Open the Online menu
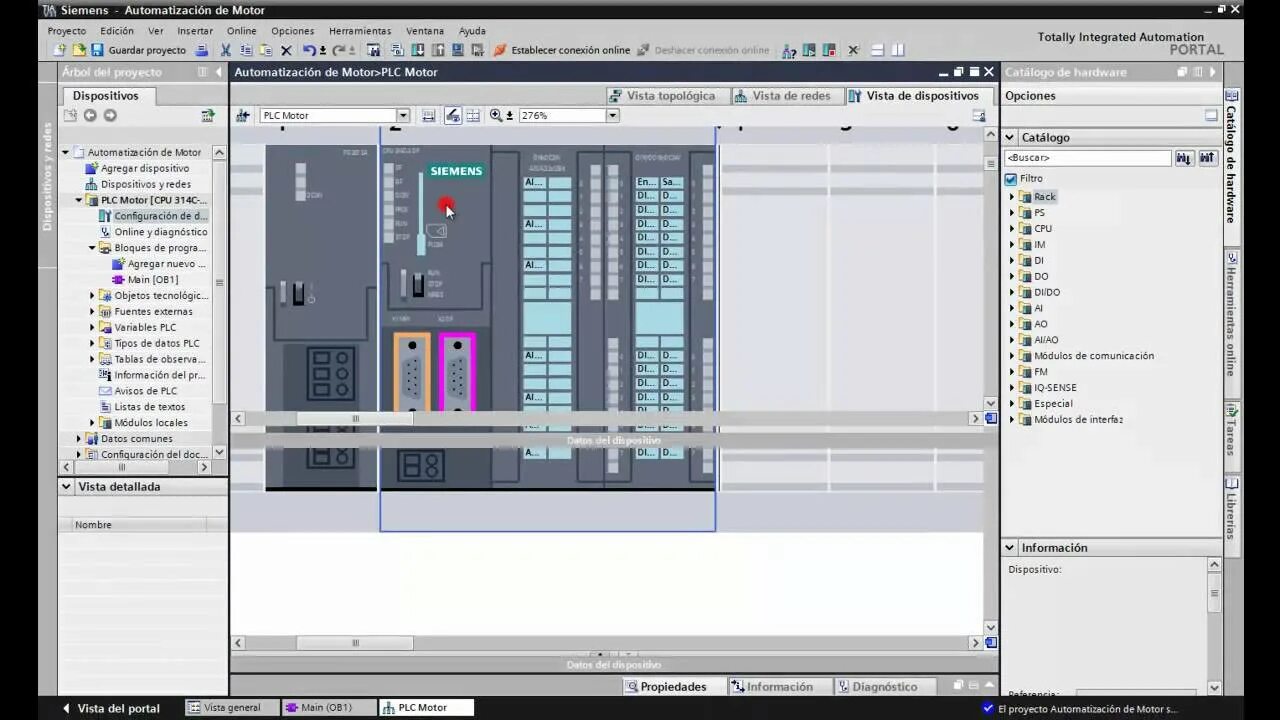1280x720 pixels. (241, 31)
